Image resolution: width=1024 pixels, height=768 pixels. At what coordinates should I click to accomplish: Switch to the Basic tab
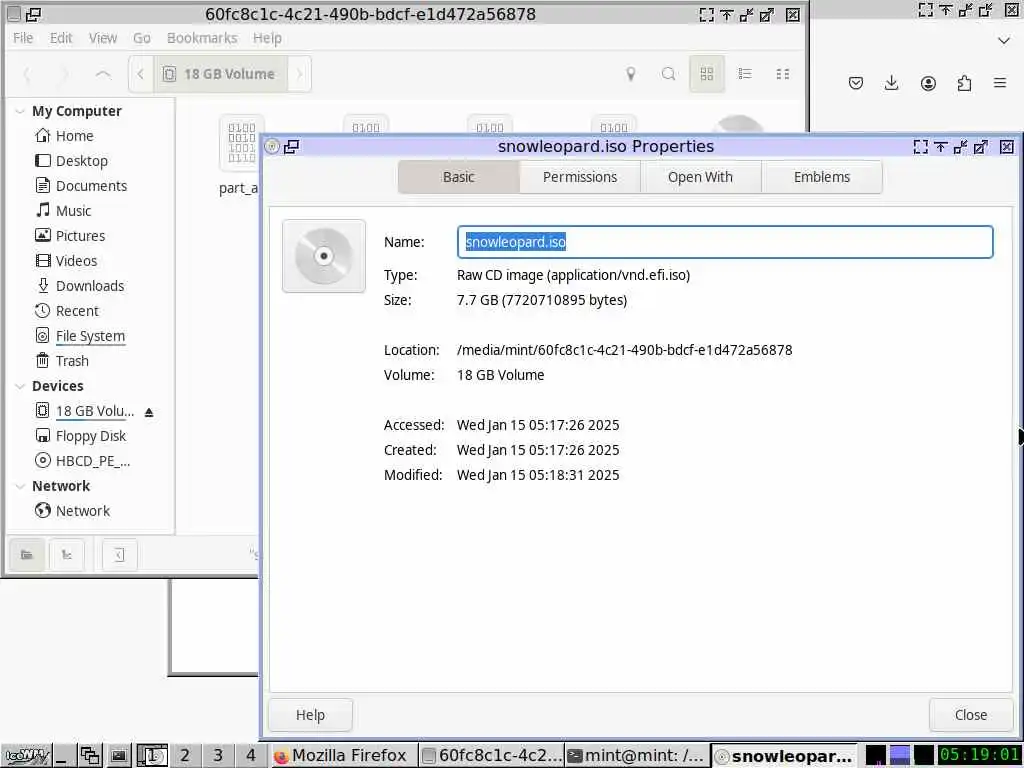tap(458, 177)
